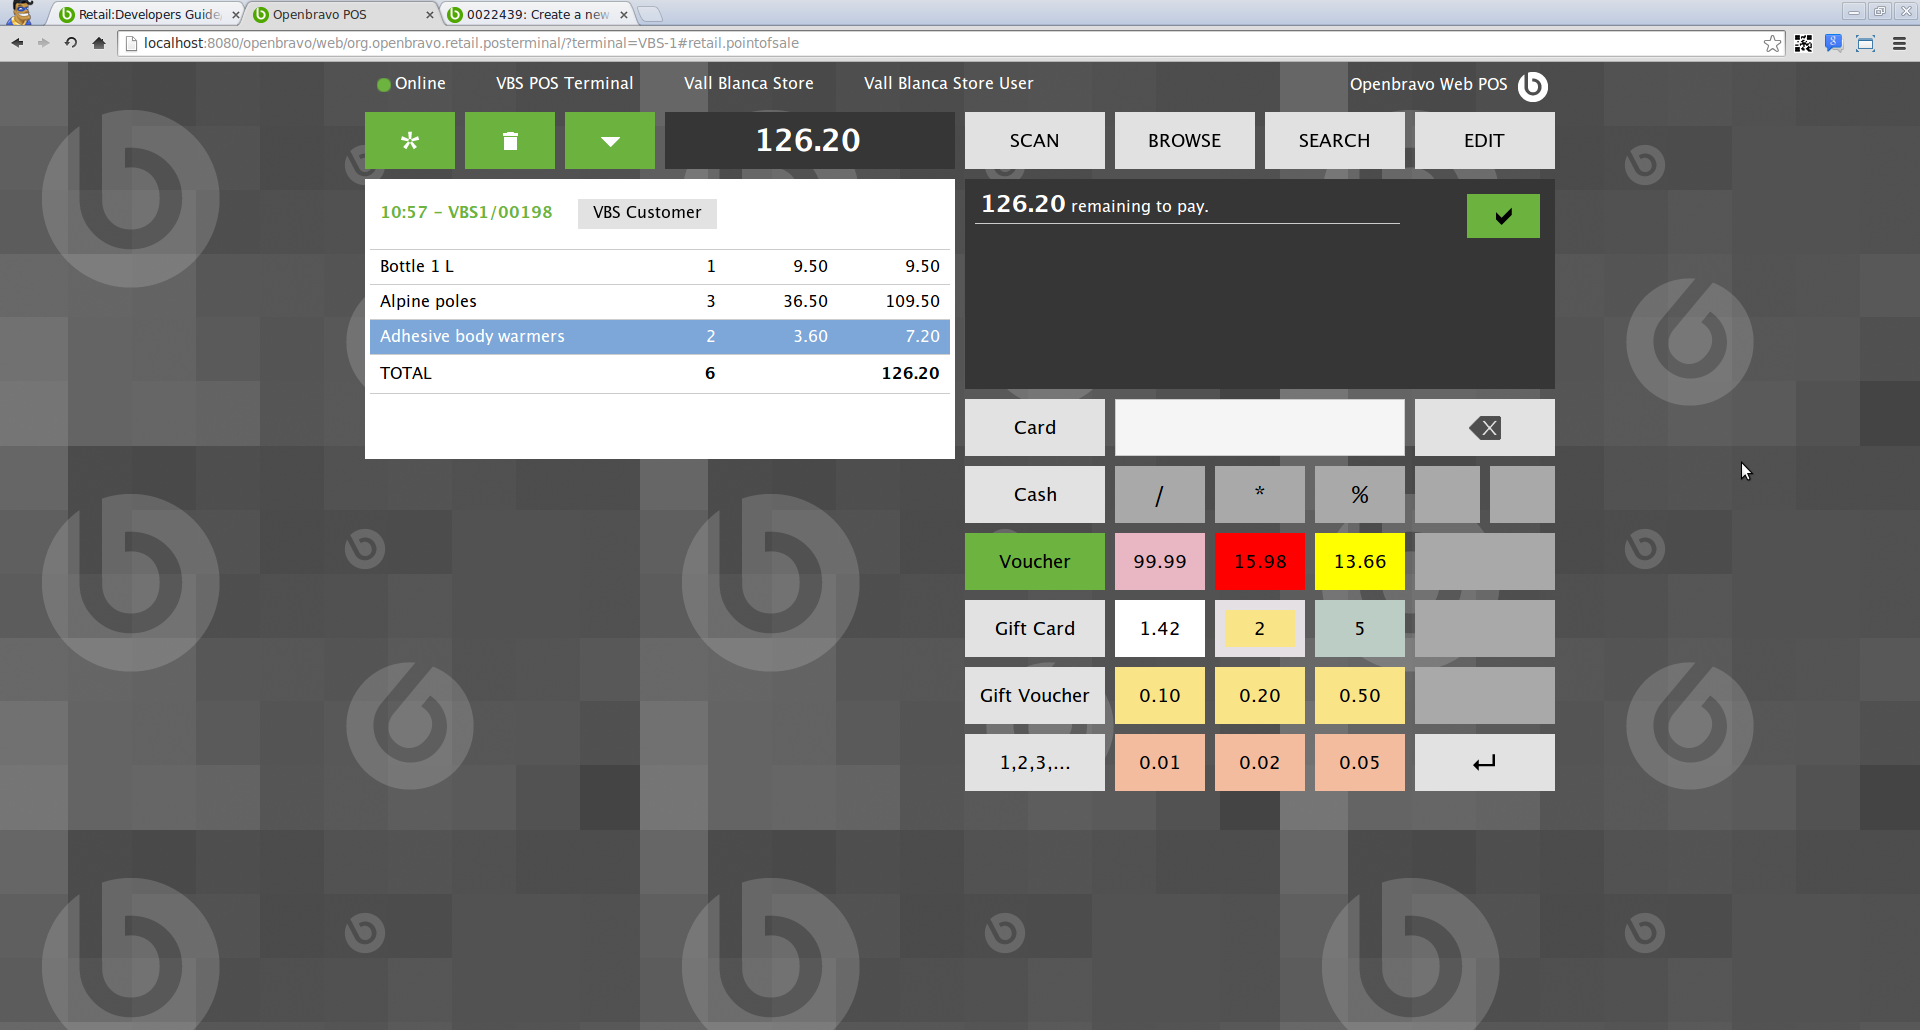Select Card payment method
This screenshot has height=1030, width=1920.
[x=1035, y=428]
